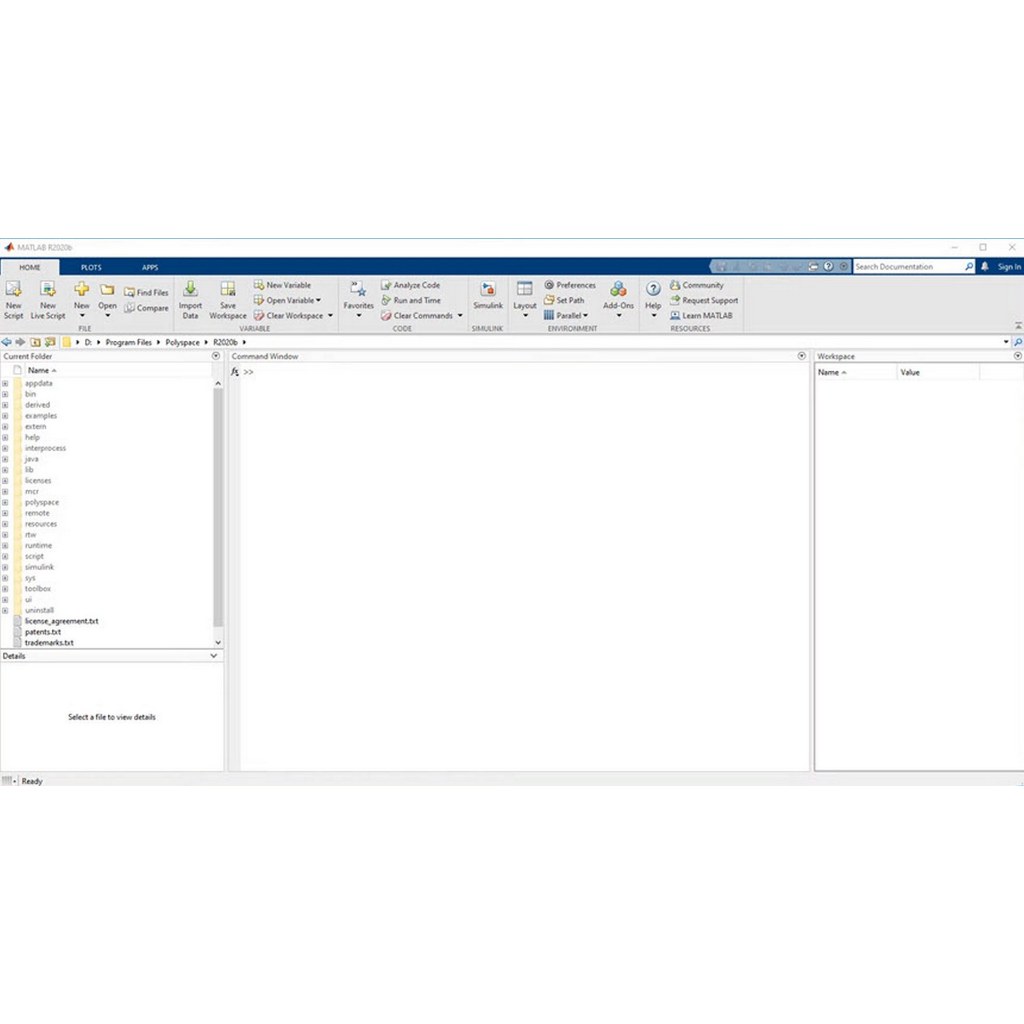Switch to the PLOTS tab
This screenshot has width=1024, height=1024.
91,267
